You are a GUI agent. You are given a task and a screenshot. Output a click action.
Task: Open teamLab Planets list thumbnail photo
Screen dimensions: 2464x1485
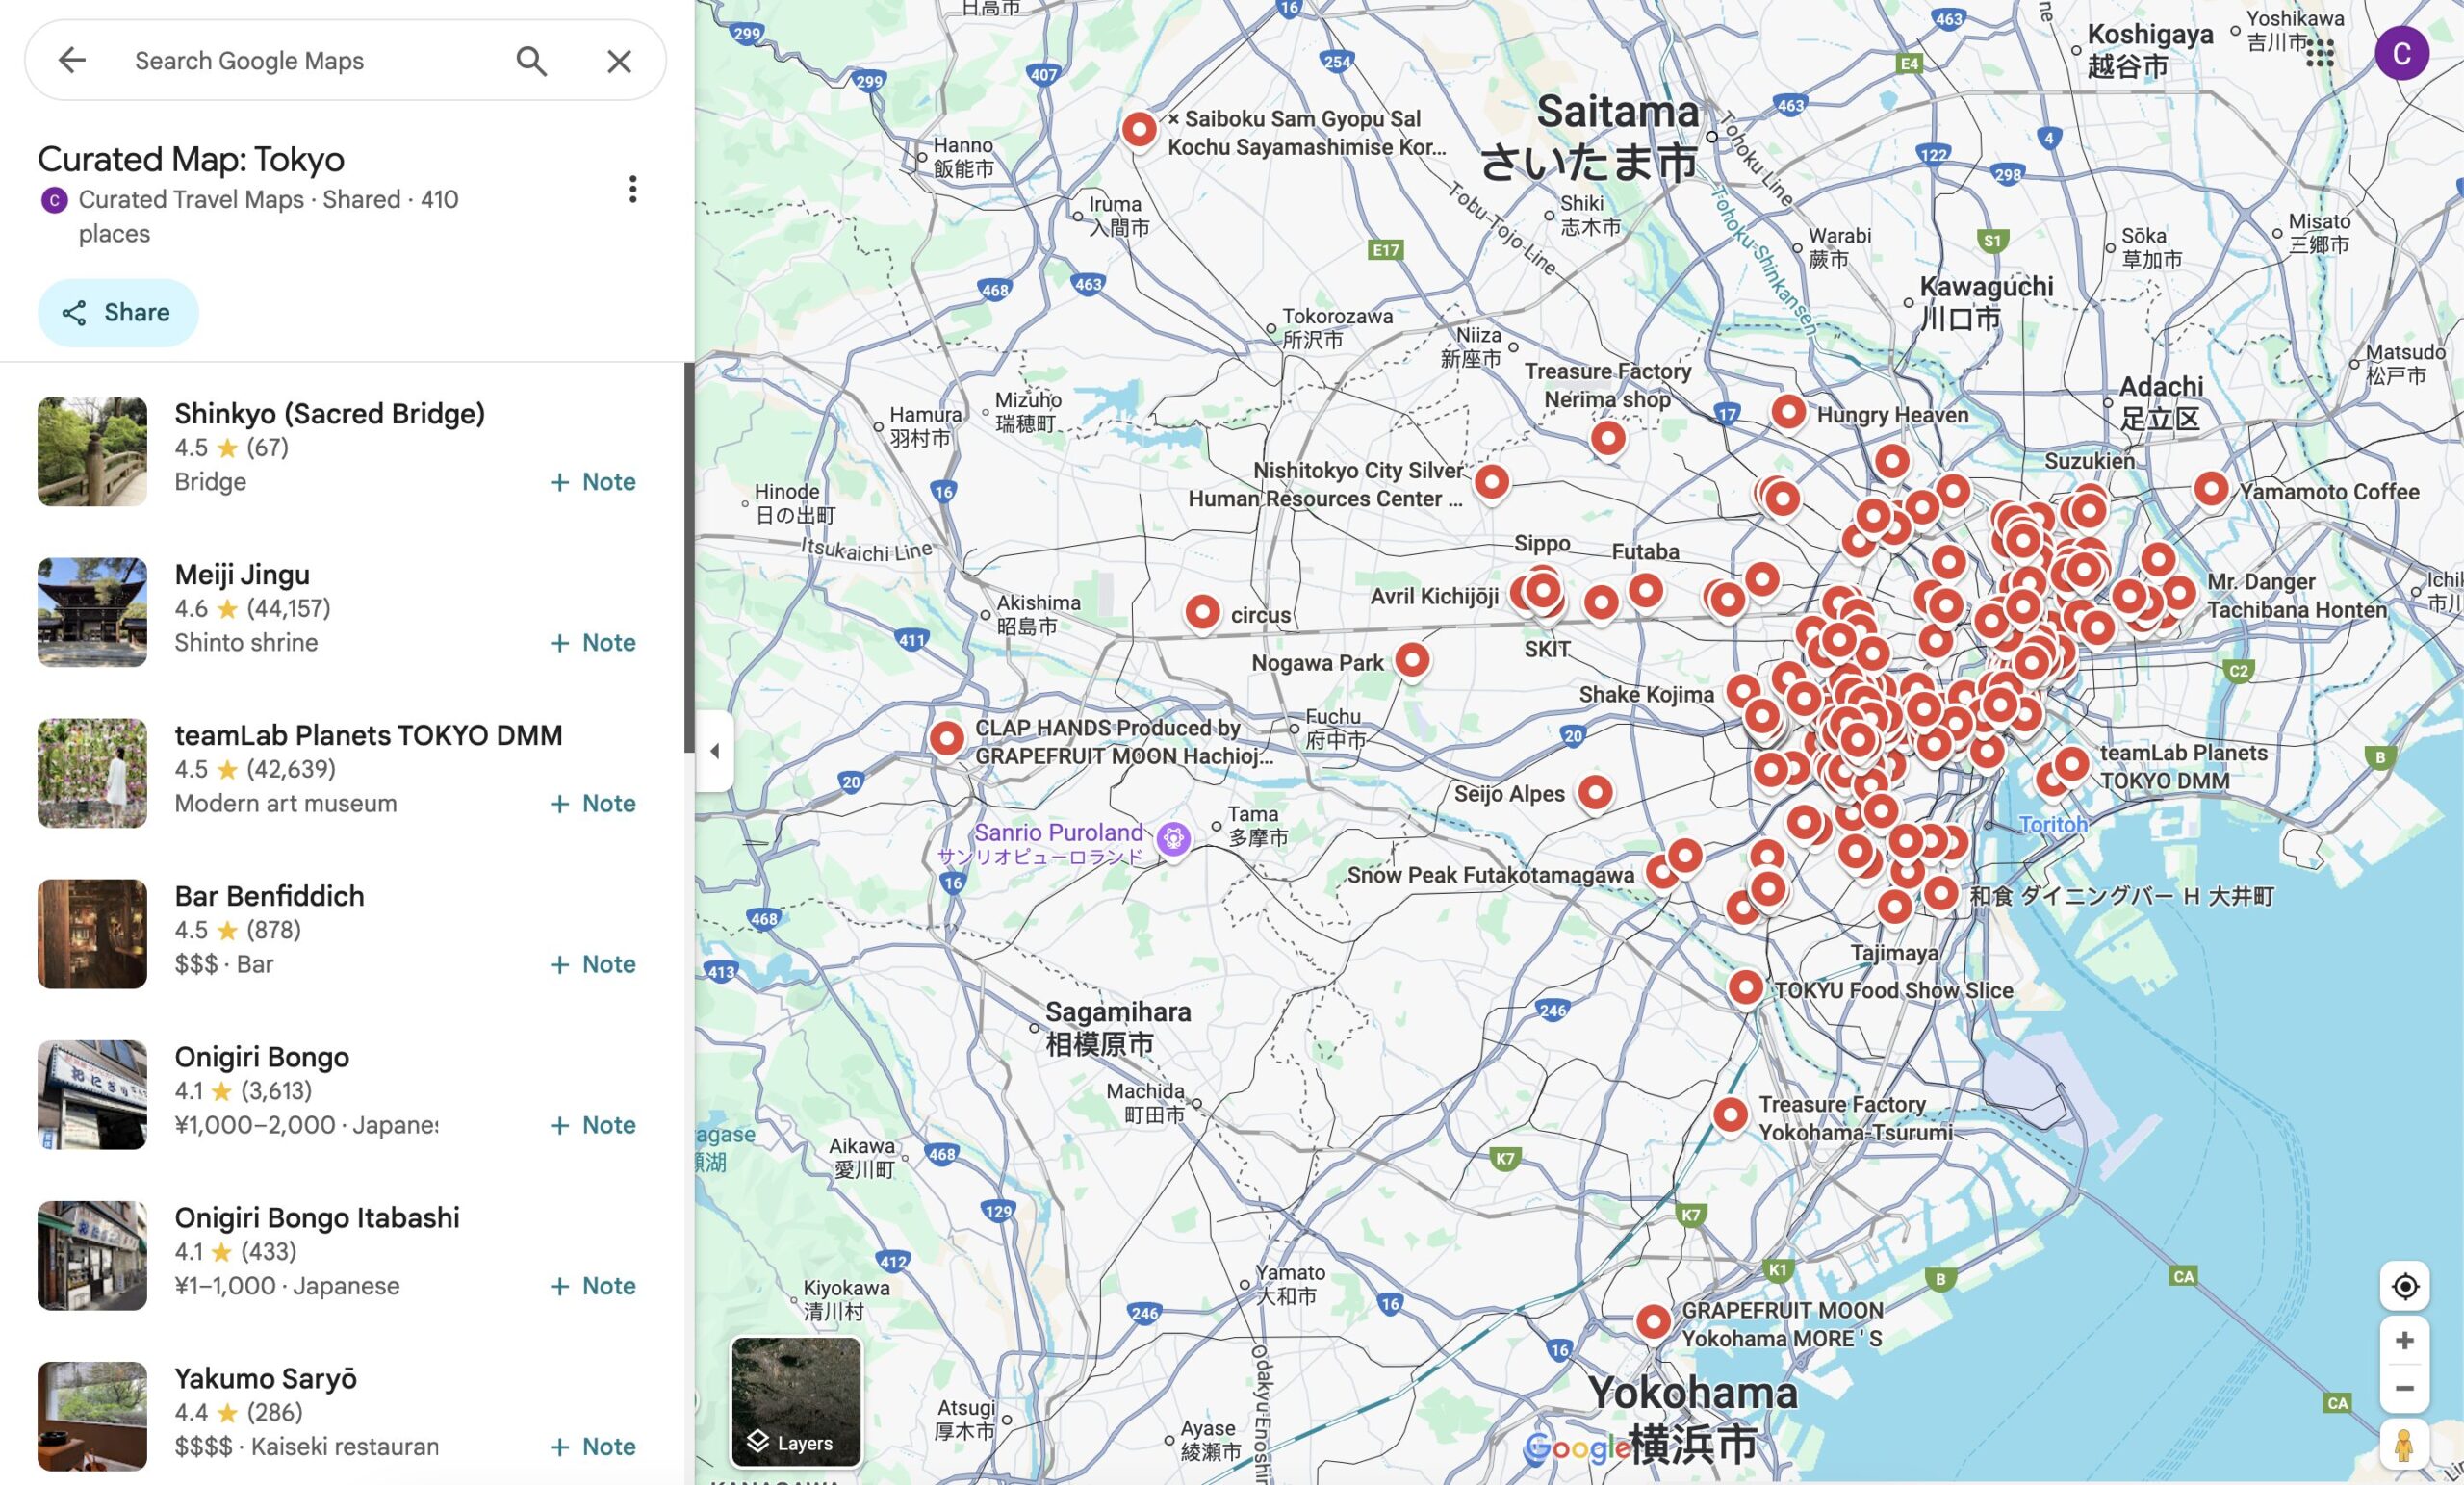[x=92, y=773]
